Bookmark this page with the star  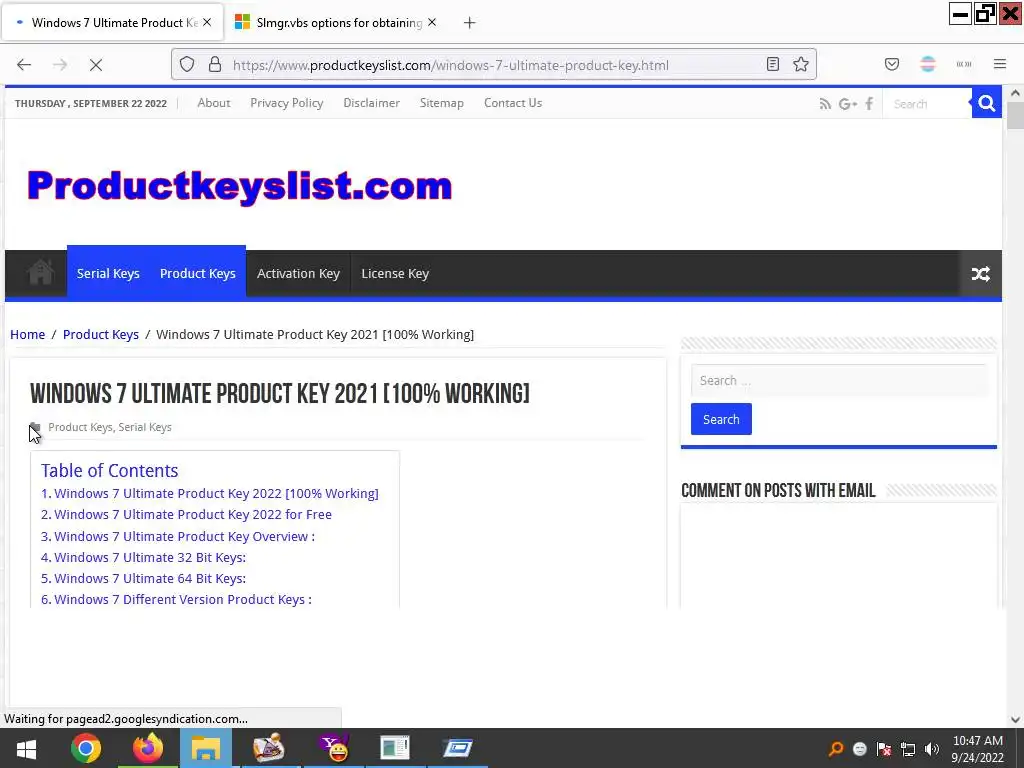(x=801, y=64)
